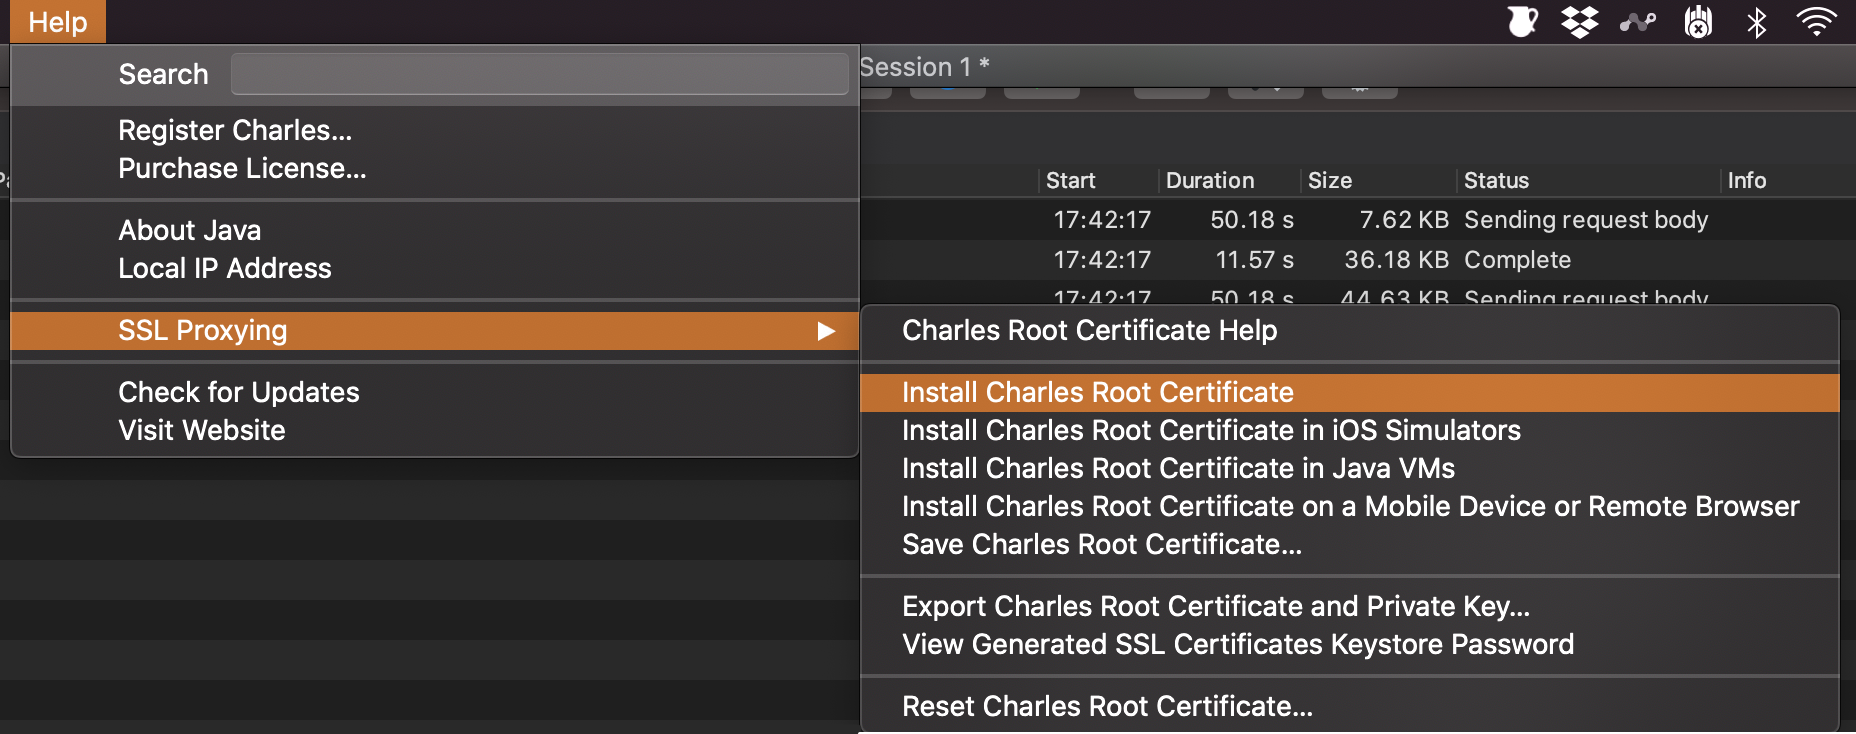
Task: Sort by the Duration column header
Action: coord(1210,181)
